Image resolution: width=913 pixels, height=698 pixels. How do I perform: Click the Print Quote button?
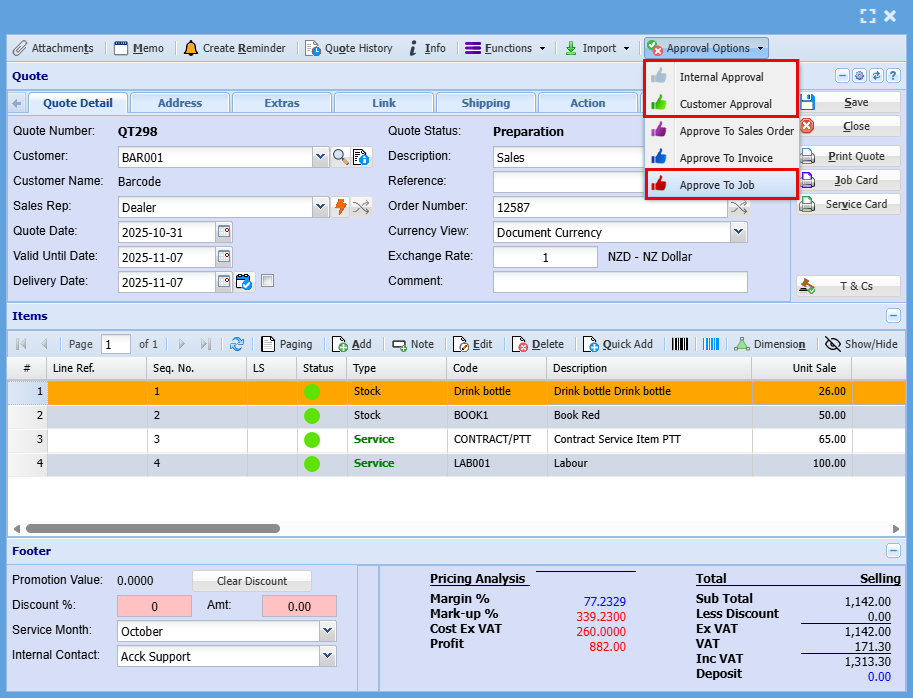pos(848,156)
